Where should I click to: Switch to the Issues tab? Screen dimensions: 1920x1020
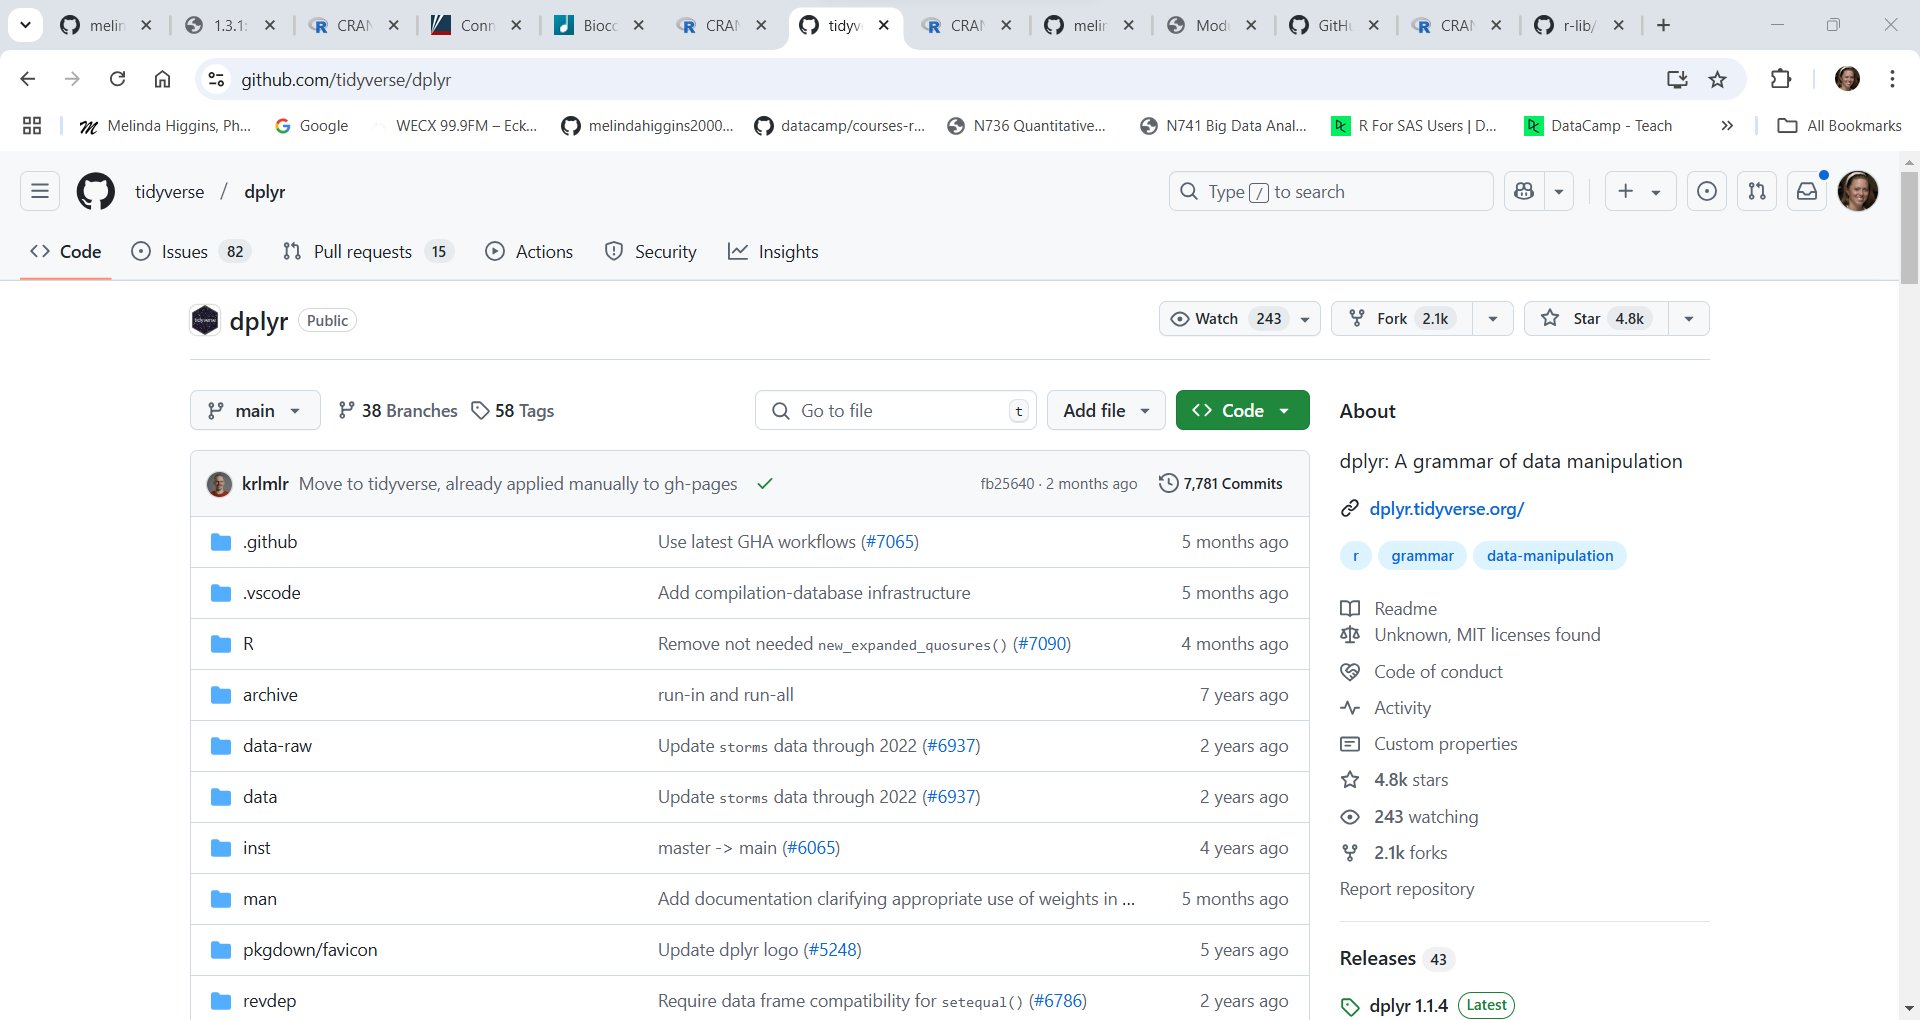pos(185,252)
